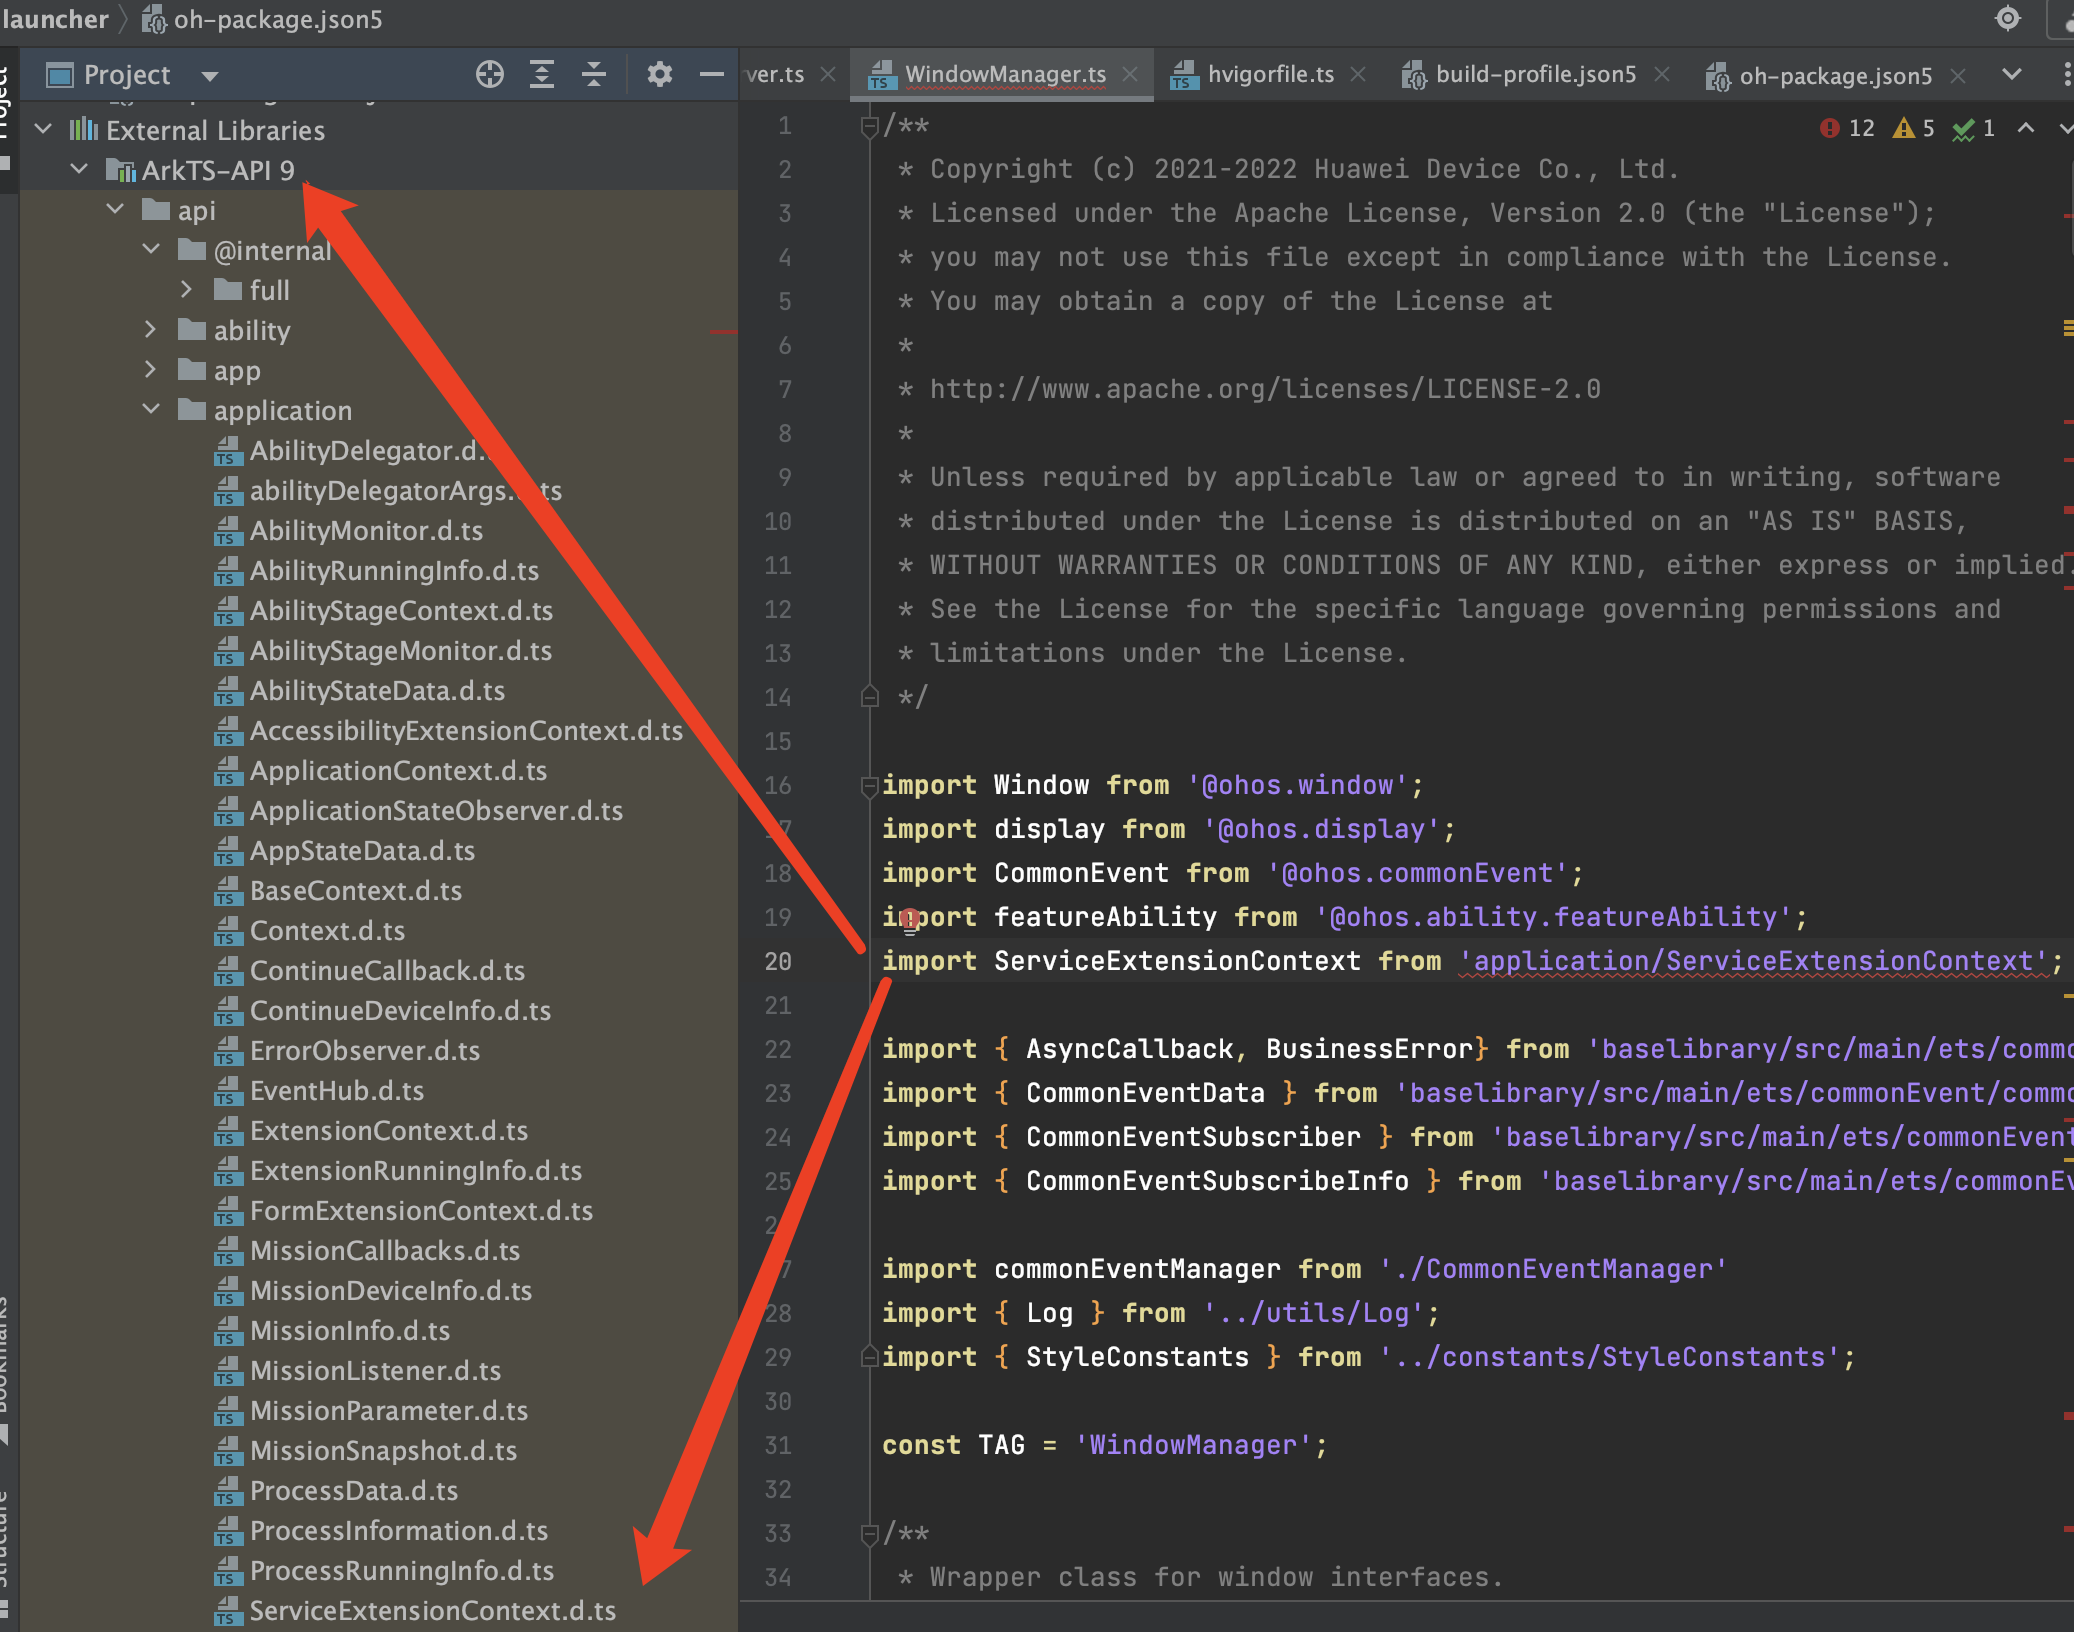This screenshot has height=1632, width=2074.
Task: Select AbilityMonitor.d.ts file
Action: [x=366, y=531]
